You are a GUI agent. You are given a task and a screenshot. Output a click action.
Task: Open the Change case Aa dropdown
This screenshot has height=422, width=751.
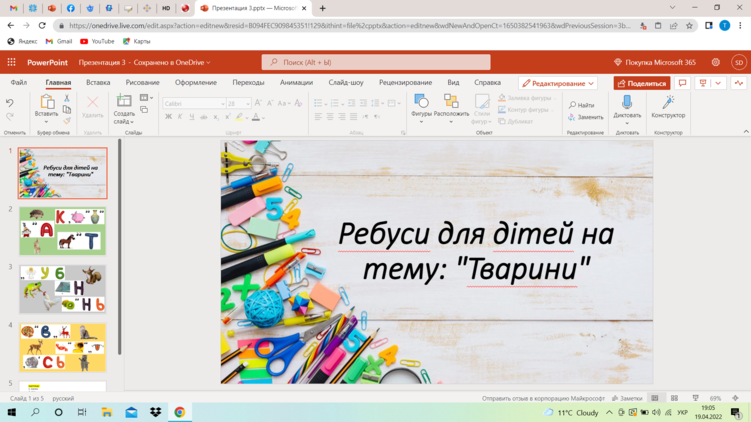(x=284, y=103)
